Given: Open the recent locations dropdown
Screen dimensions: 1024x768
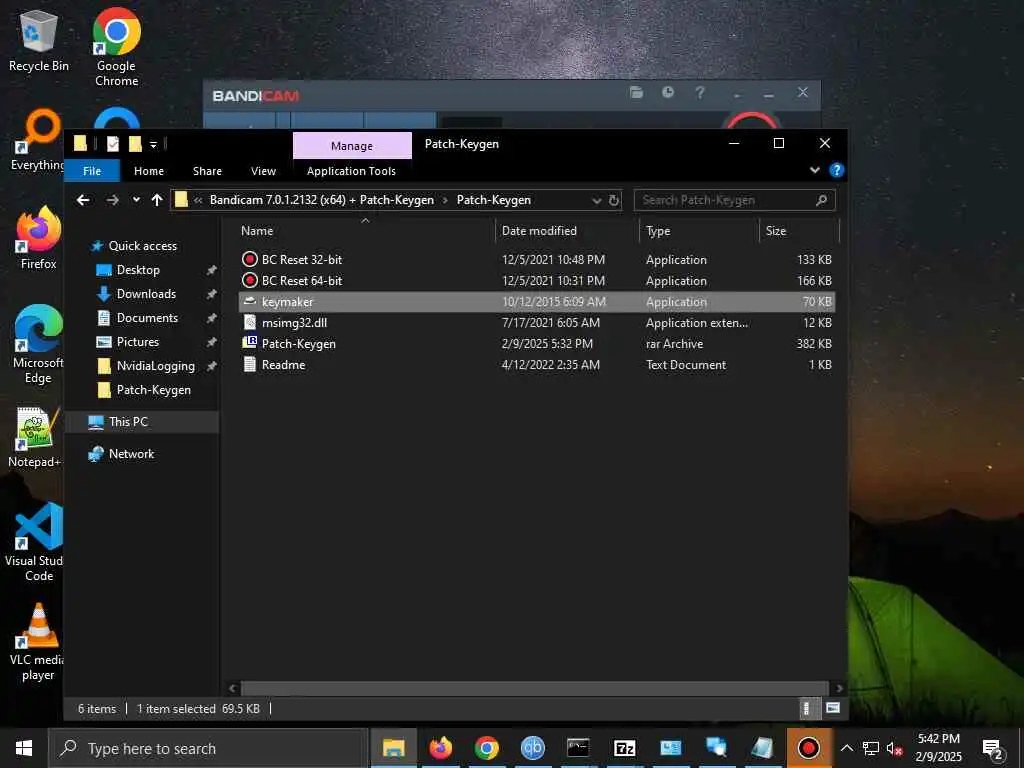Looking at the screenshot, I should [x=136, y=200].
